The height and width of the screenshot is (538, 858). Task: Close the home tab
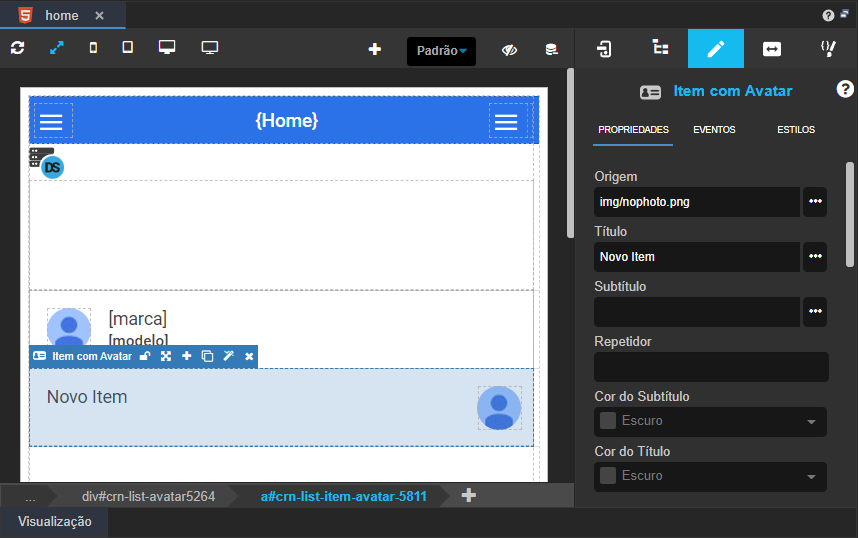[100, 15]
